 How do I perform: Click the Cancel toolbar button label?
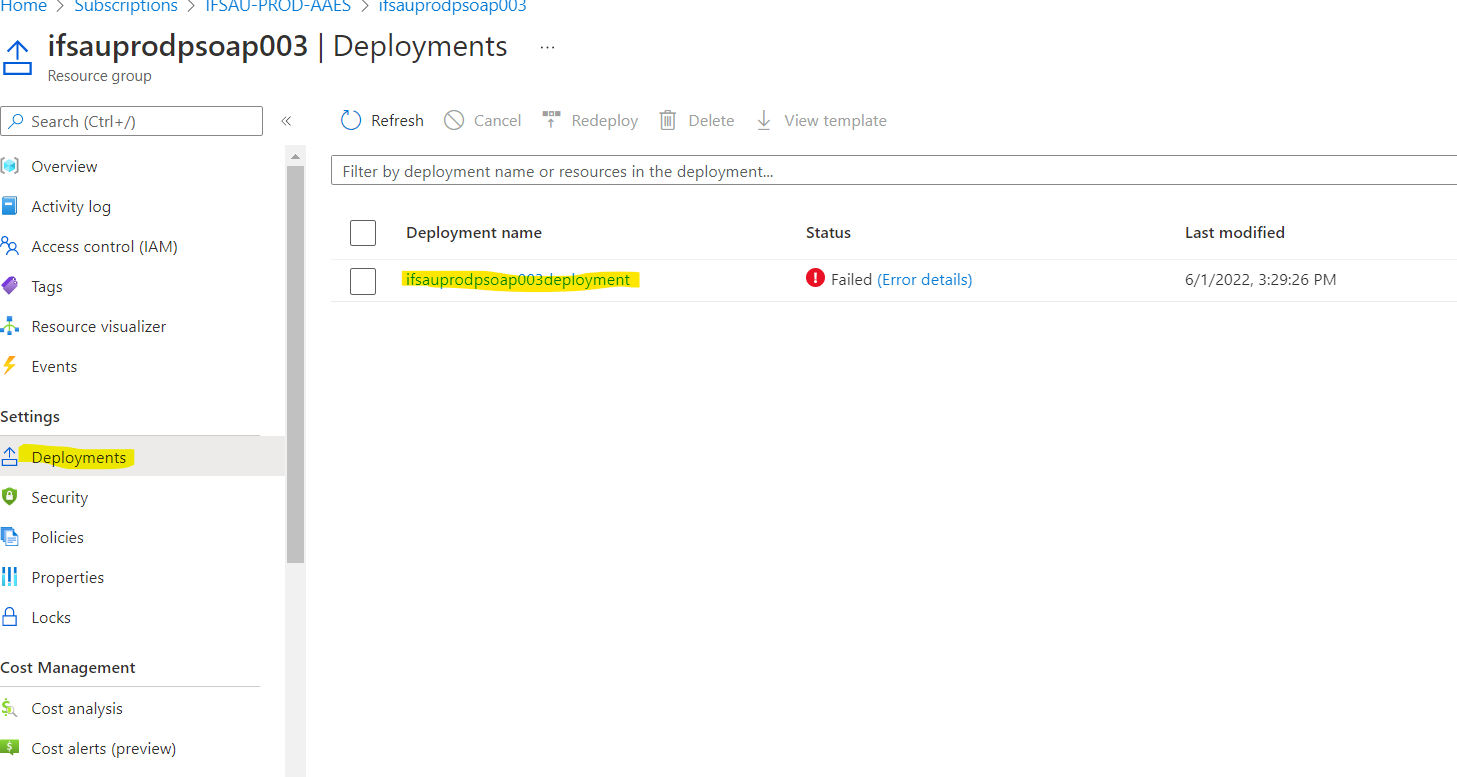coord(497,120)
